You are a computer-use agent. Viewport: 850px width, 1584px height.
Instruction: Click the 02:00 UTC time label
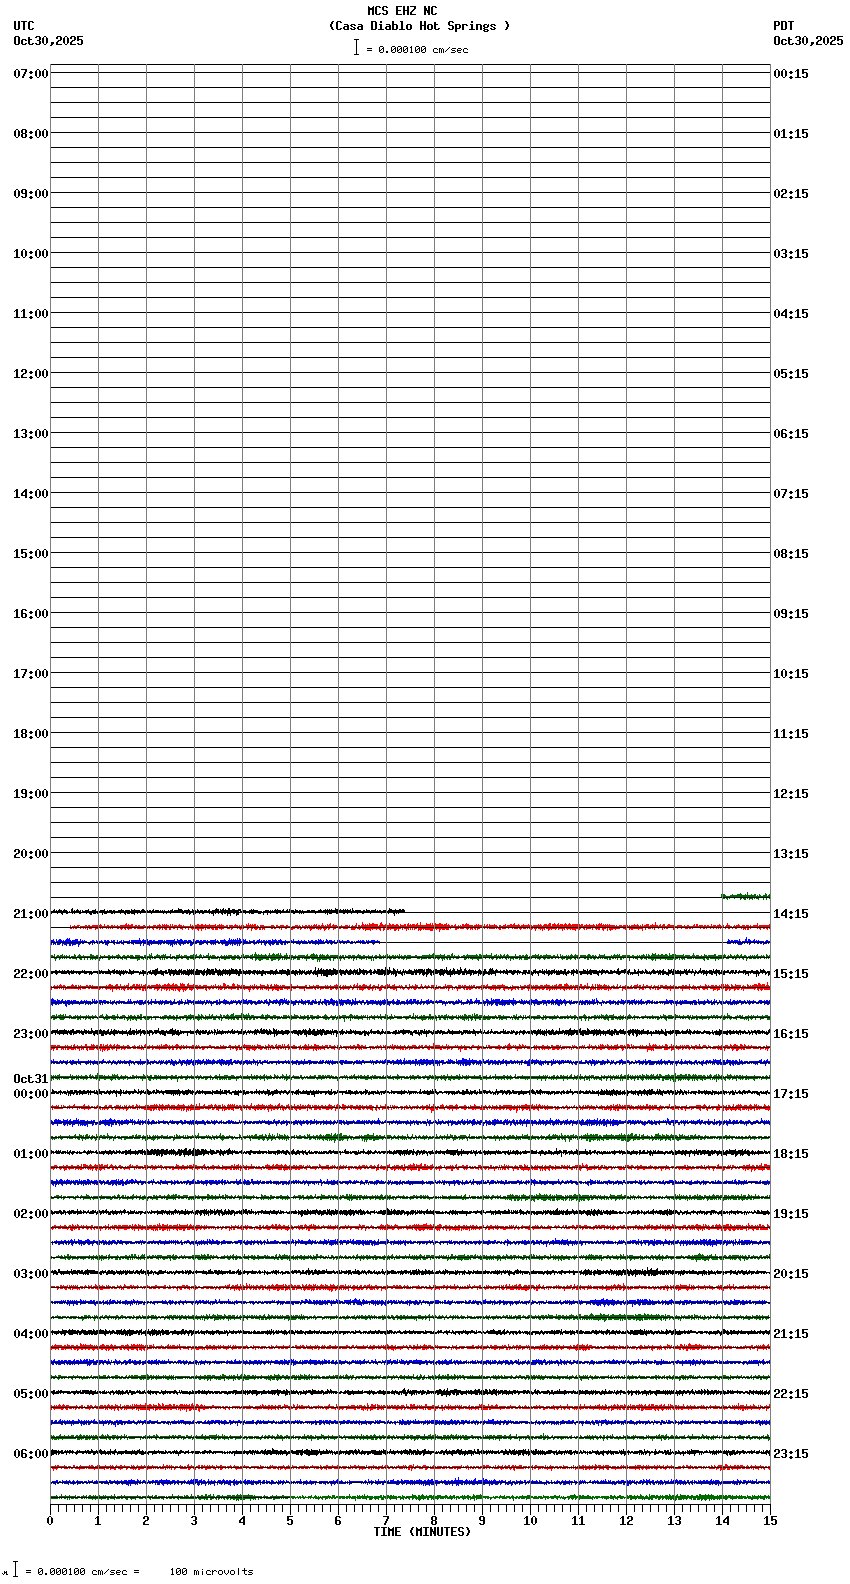click(x=31, y=1214)
